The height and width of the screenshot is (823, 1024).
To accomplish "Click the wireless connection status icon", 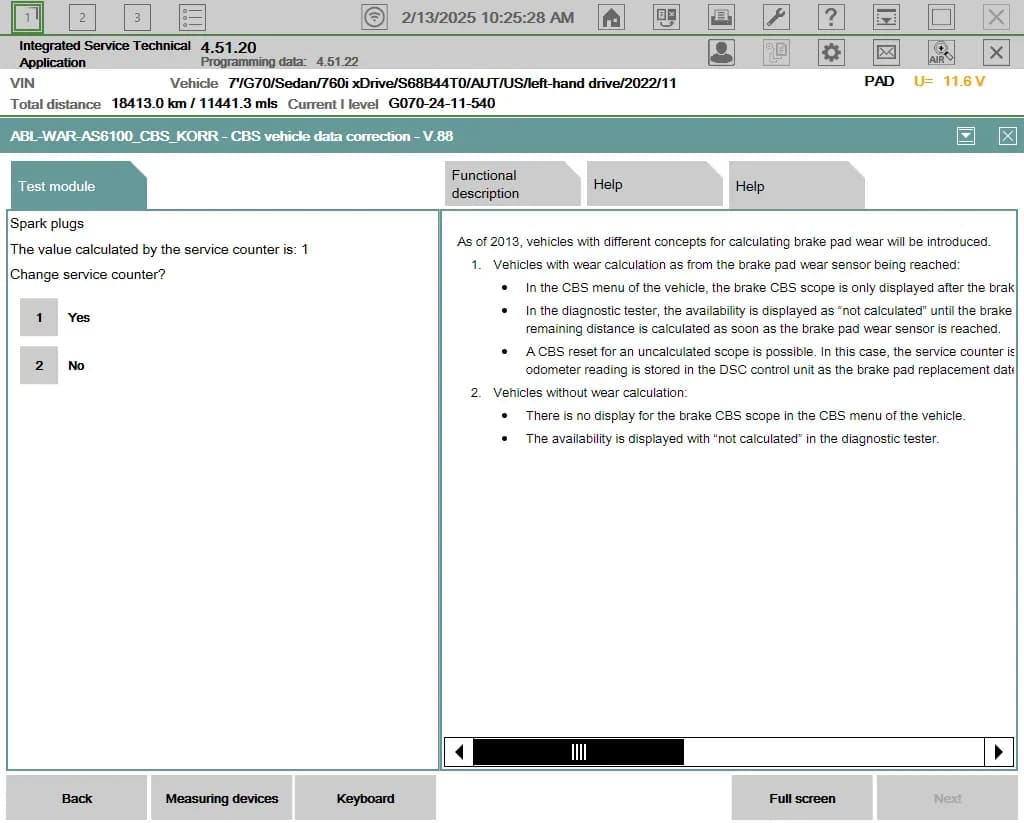I will 374,17.
